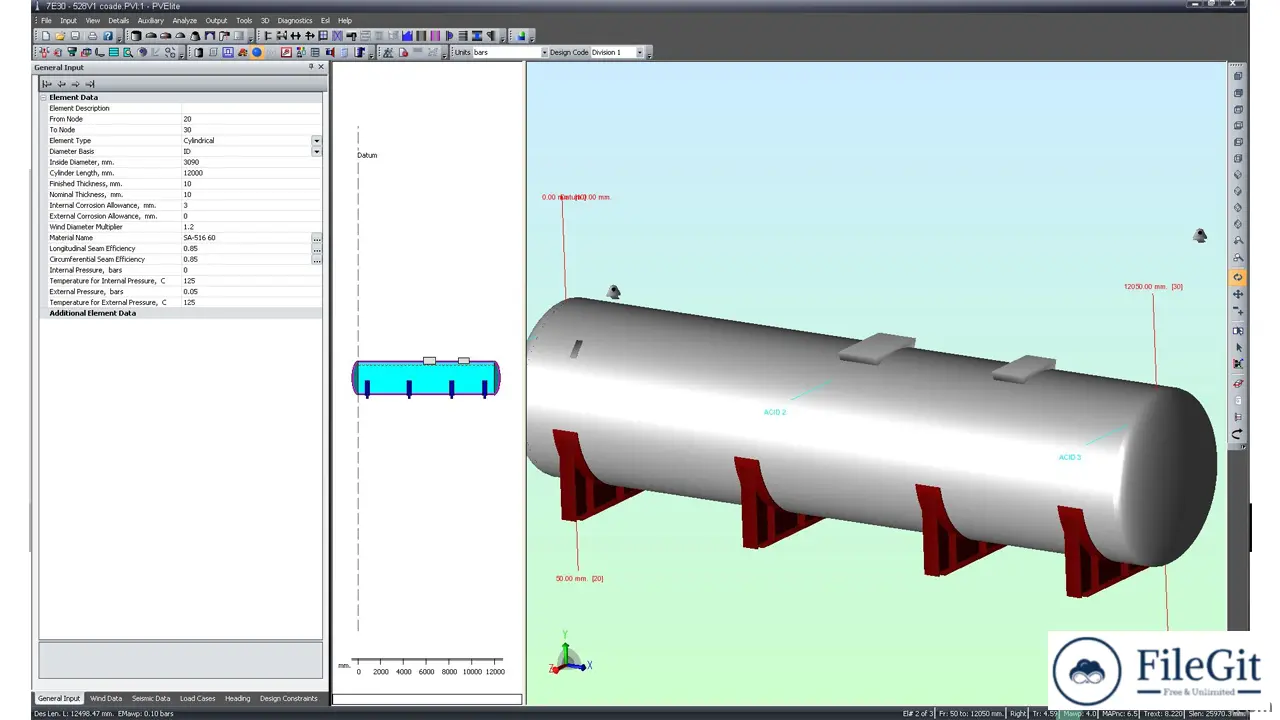Click the go to first element arrow
The width and height of the screenshot is (1280, 720).
[x=47, y=84]
